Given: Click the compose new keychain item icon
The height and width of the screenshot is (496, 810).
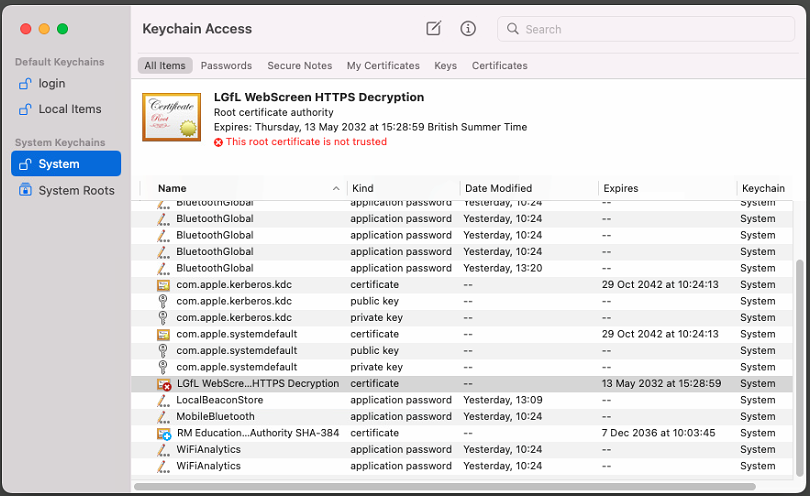Looking at the screenshot, I should 433,29.
